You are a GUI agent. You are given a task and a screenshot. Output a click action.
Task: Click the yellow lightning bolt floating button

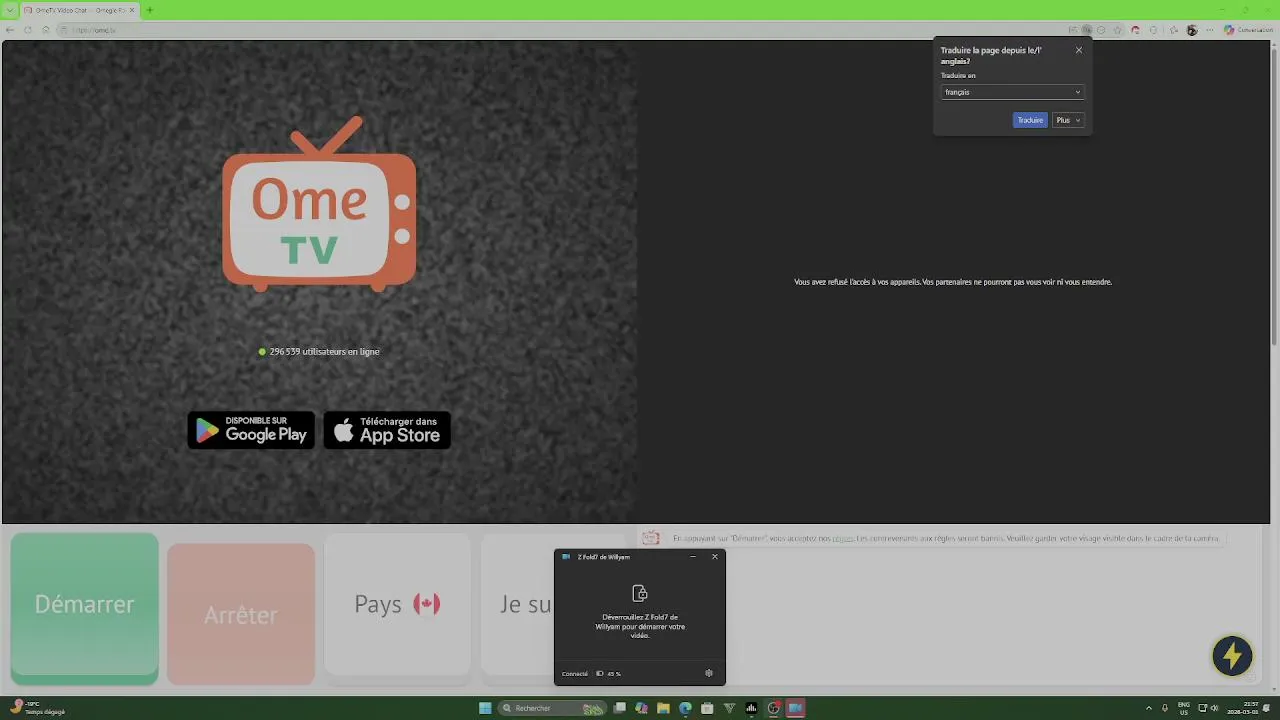coord(1232,656)
